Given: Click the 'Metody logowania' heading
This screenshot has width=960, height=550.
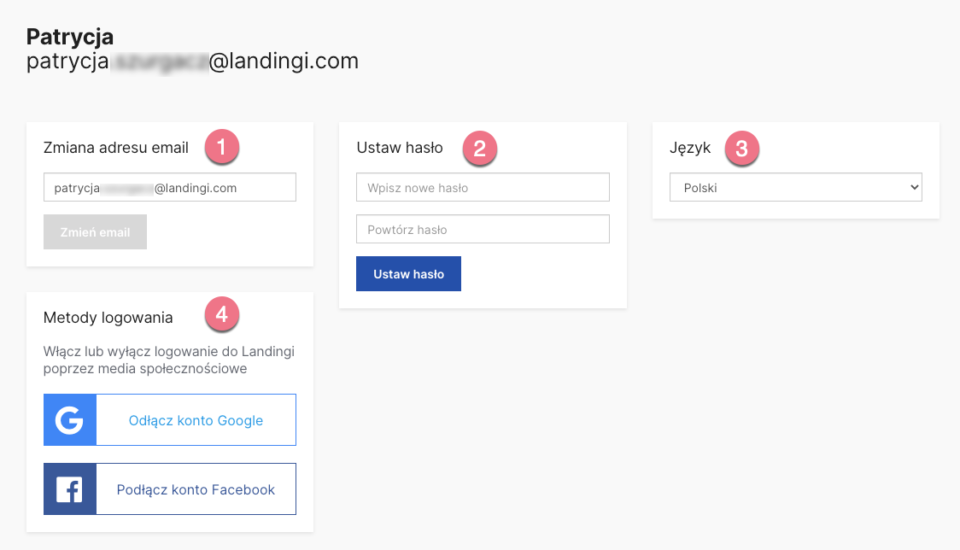Looking at the screenshot, I should click(x=108, y=317).
